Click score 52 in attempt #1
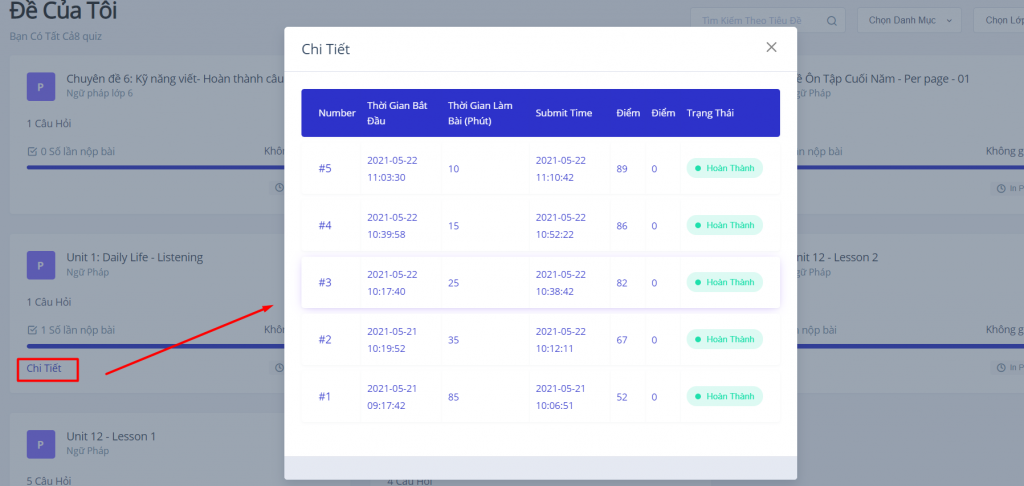The image size is (1024, 486). (x=622, y=397)
